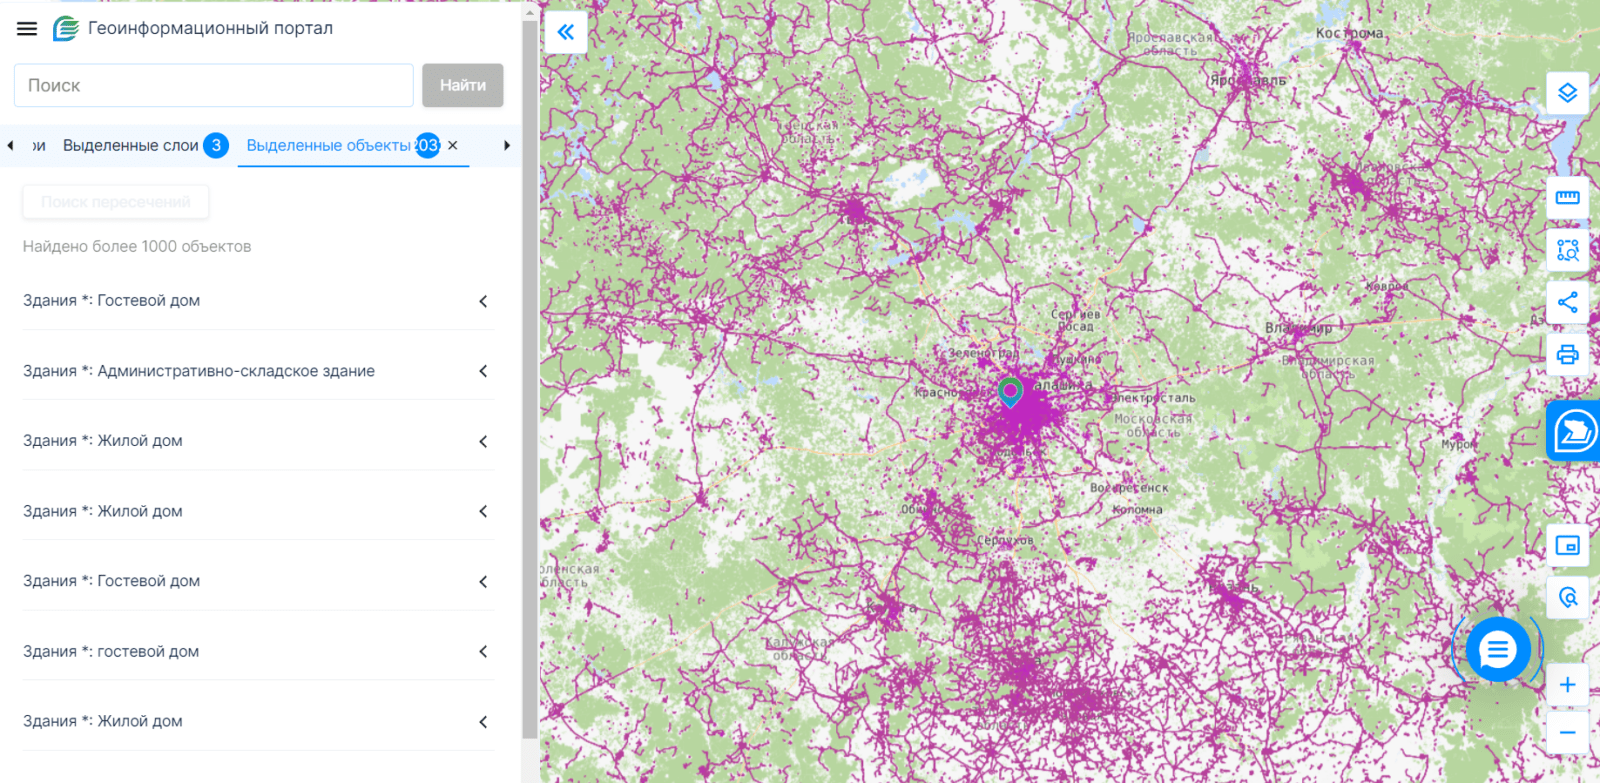Open the round chat message bubble
The height and width of the screenshot is (783, 1600).
pyautogui.click(x=1497, y=650)
